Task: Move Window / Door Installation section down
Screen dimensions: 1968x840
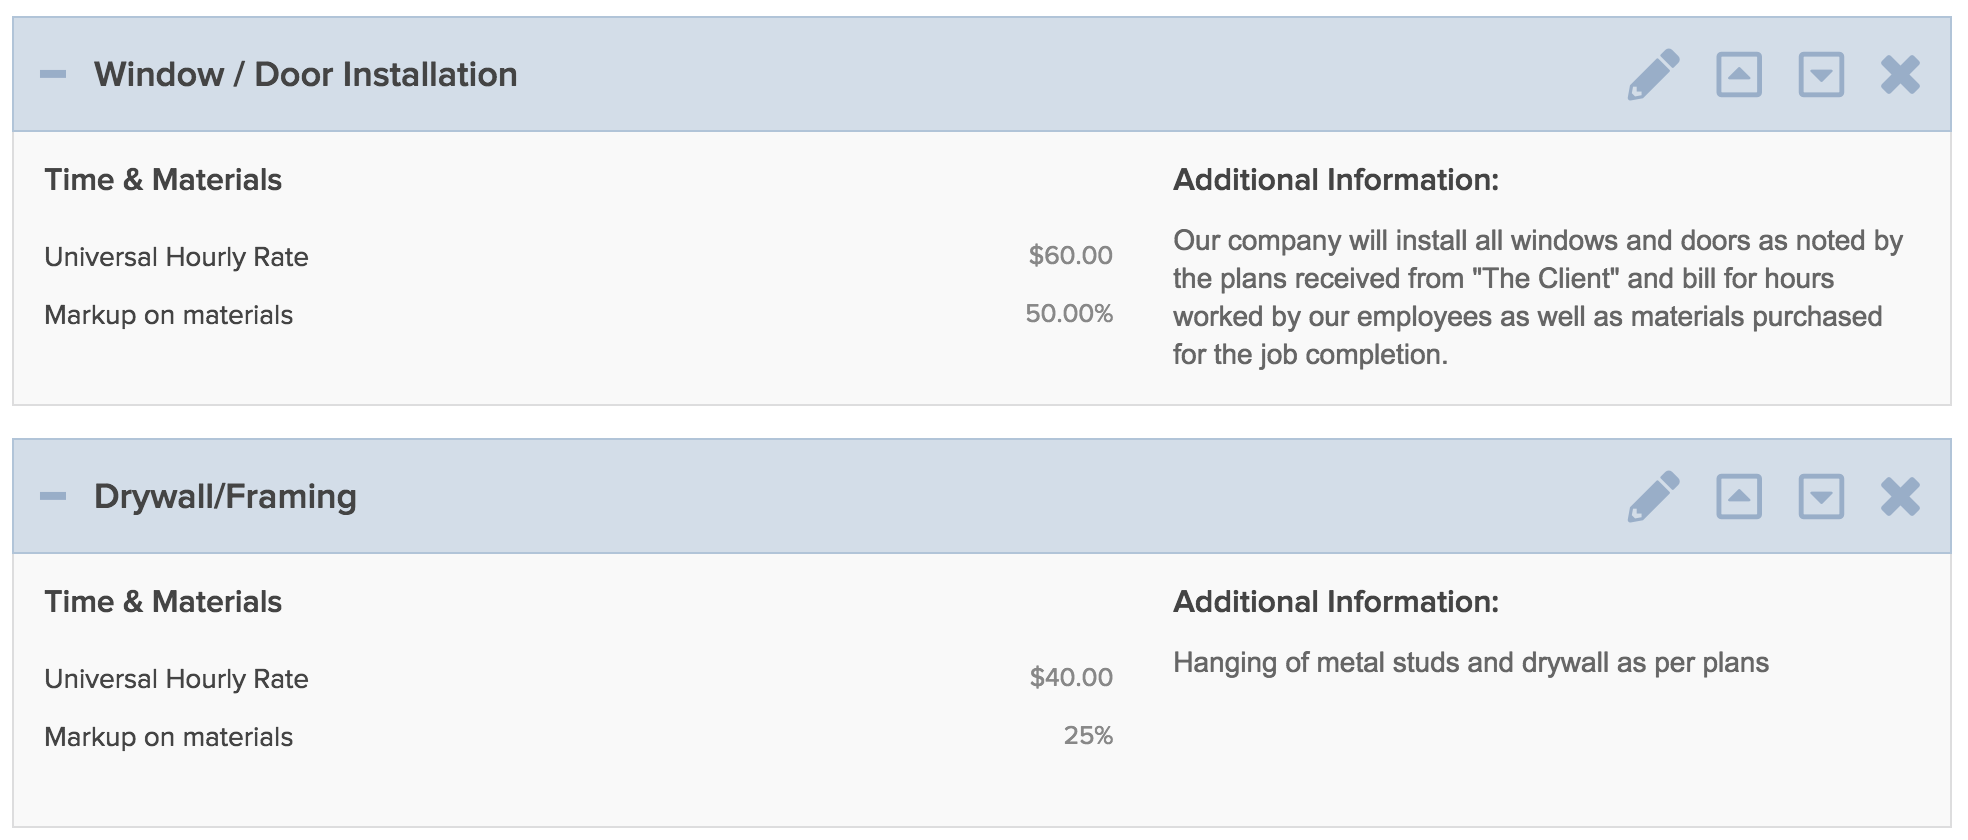Action: click(x=1821, y=75)
